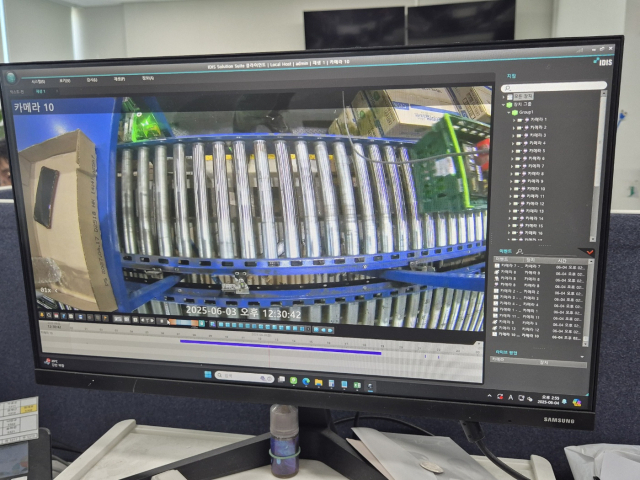The image size is (640, 480).
Task: Select 카메라 14 in the device tree
Action: [535, 218]
